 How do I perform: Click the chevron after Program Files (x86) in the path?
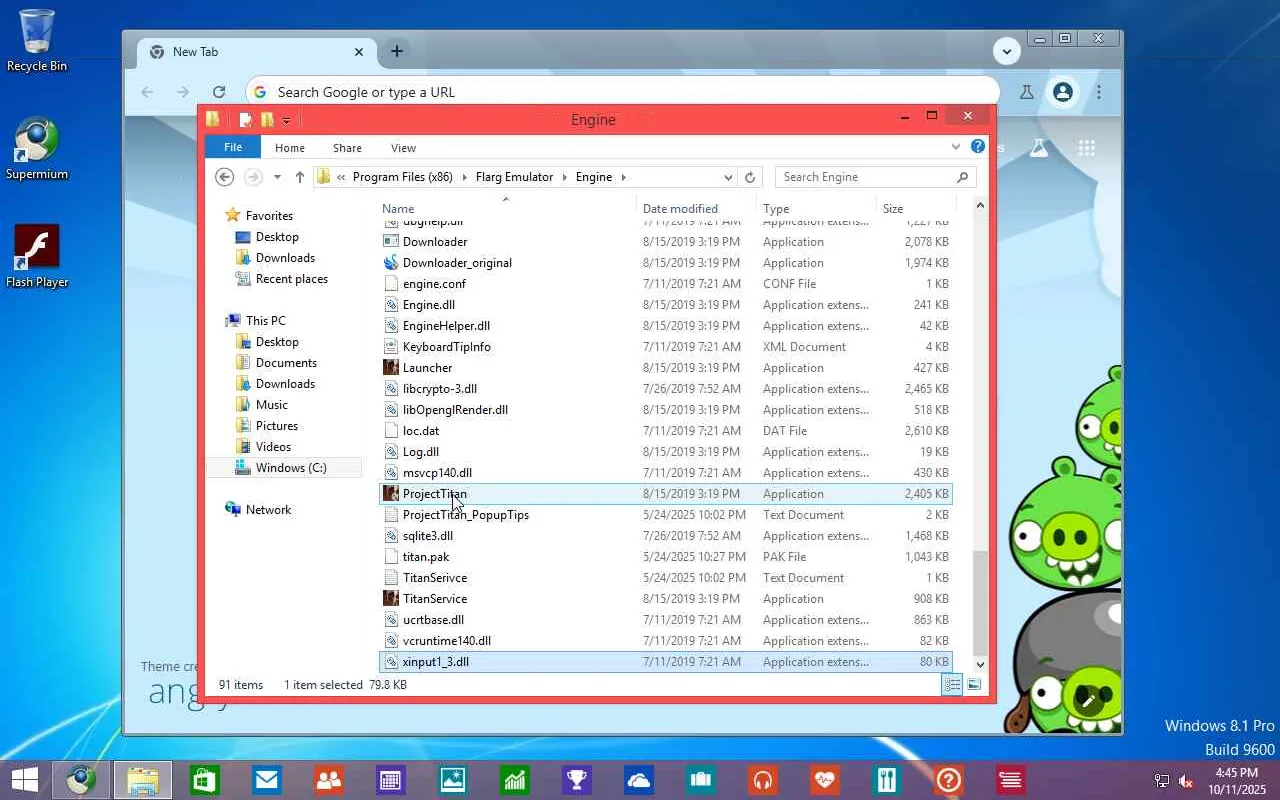pos(464,177)
